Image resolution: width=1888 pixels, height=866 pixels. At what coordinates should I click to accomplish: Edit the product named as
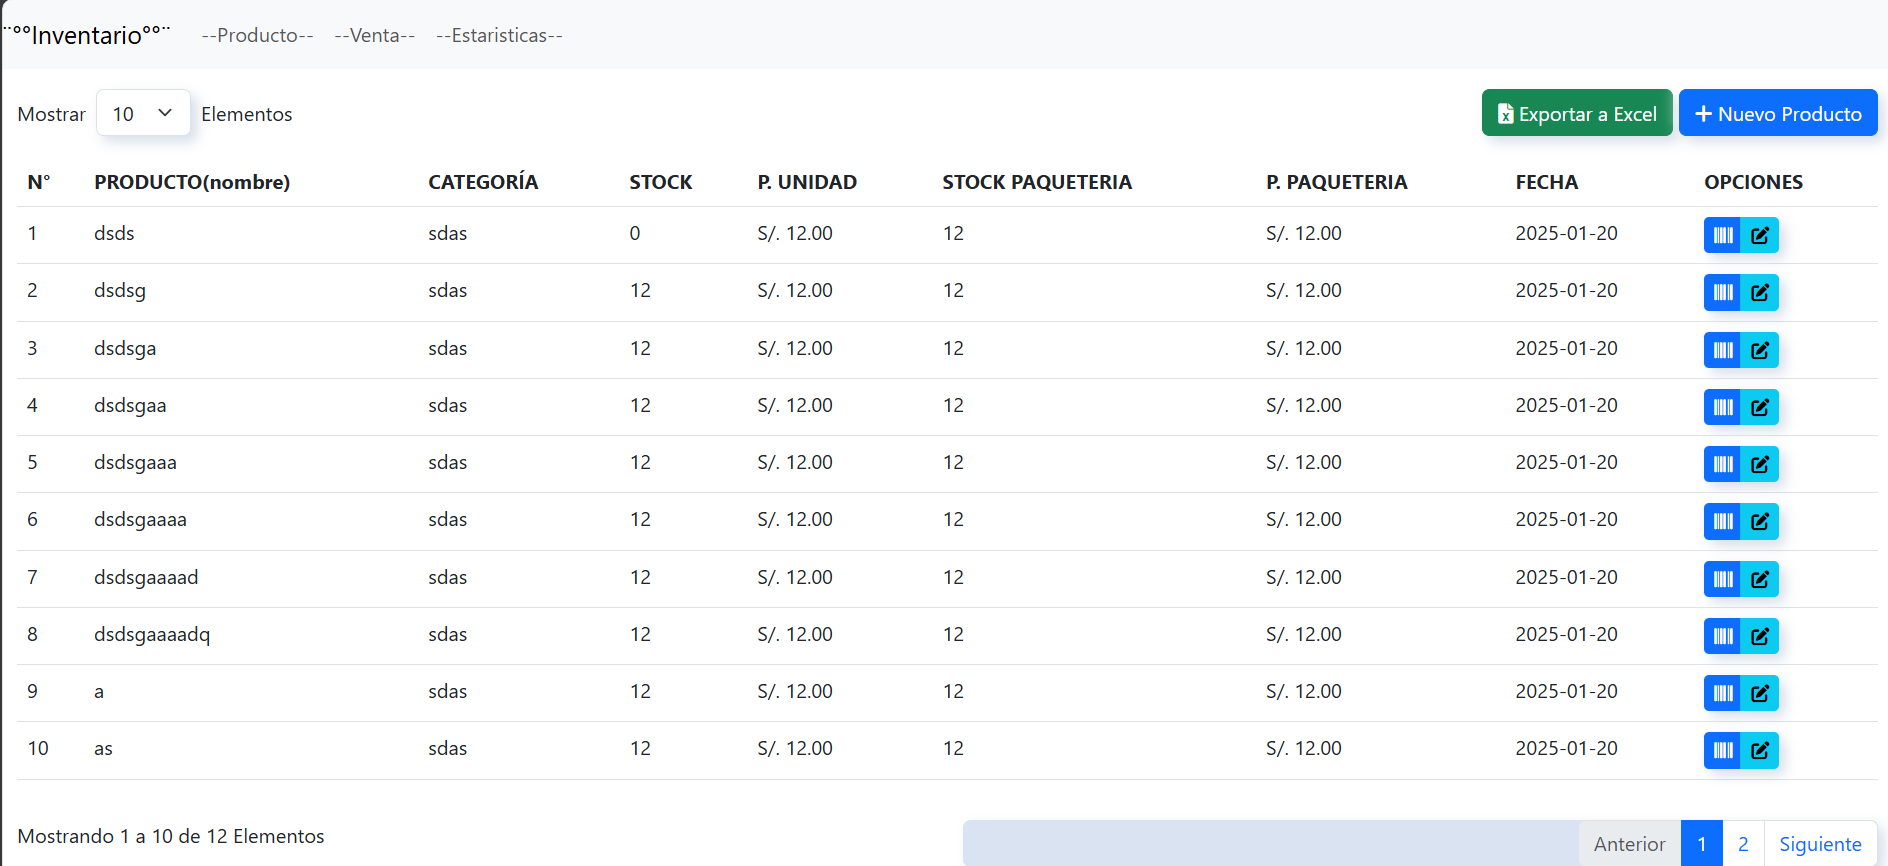coord(1760,750)
